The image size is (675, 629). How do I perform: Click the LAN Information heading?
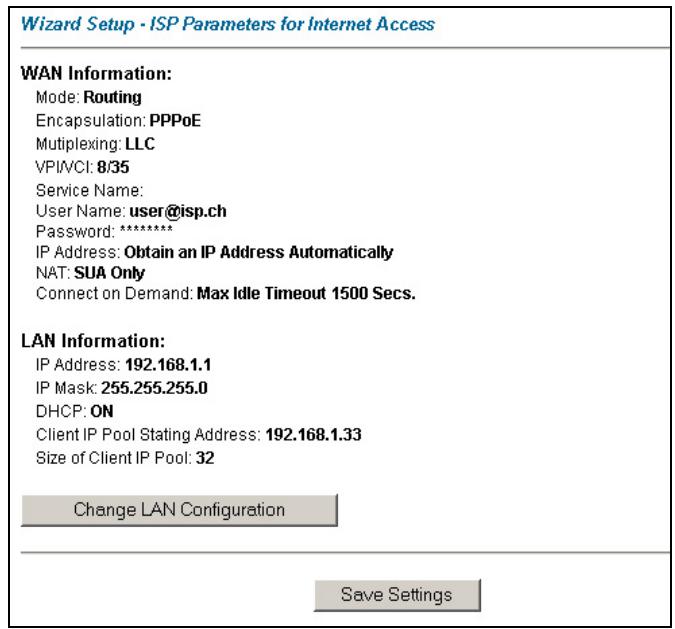[93, 341]
